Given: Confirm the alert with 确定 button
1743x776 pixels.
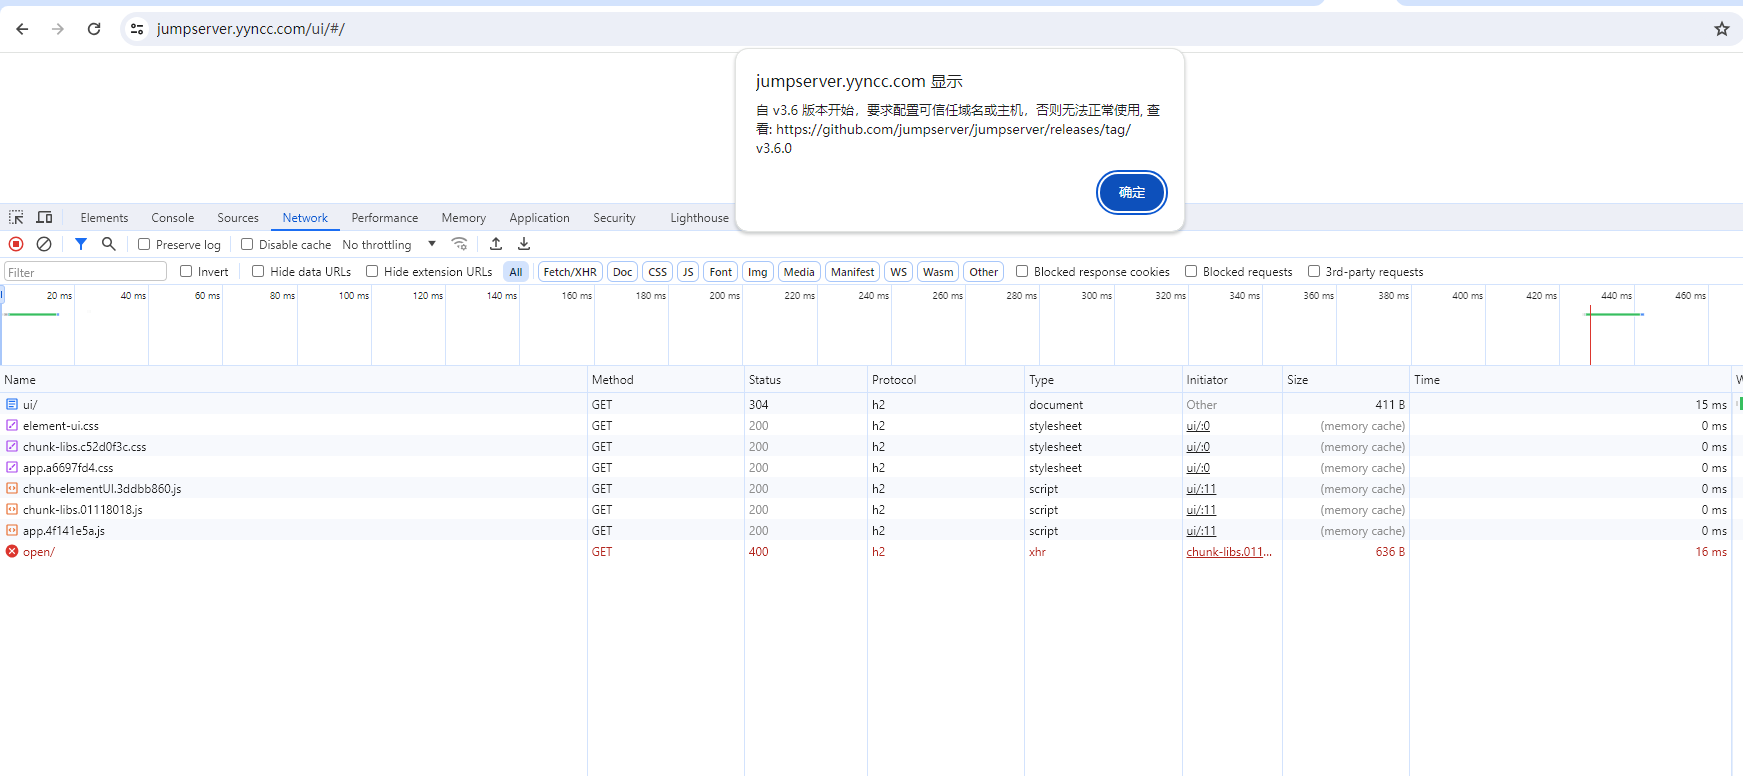Looking at the screenshot, I should 1131,192.
